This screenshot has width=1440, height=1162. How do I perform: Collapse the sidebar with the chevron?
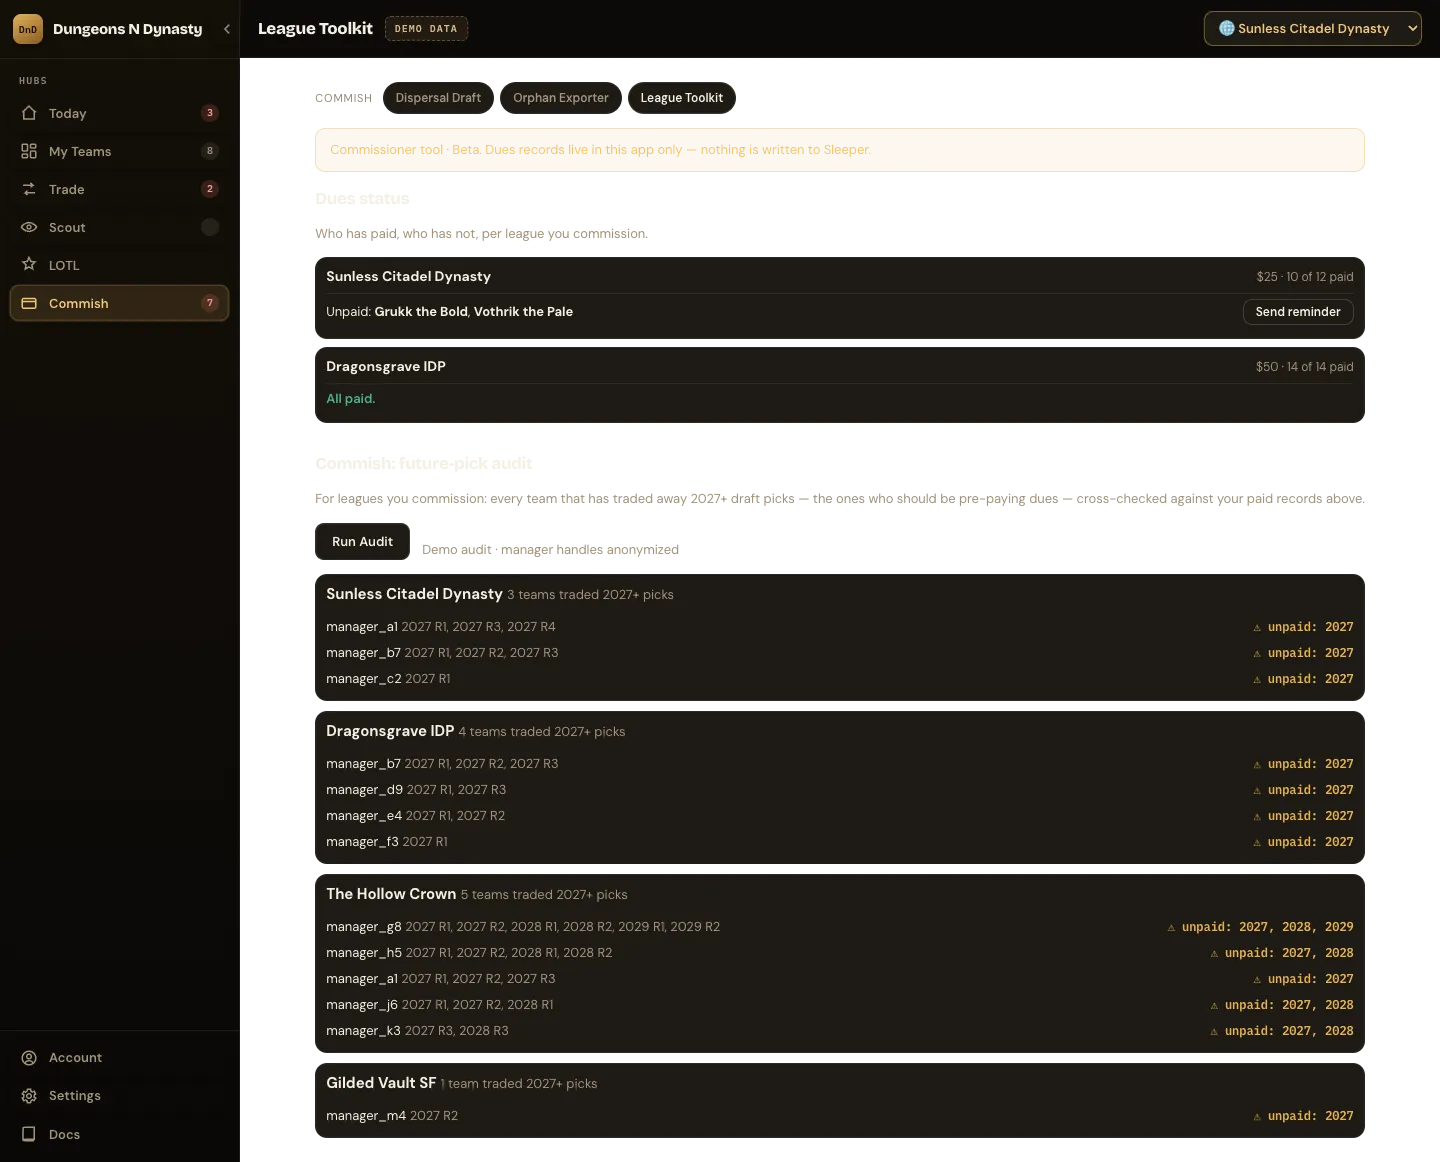[227, 29]
